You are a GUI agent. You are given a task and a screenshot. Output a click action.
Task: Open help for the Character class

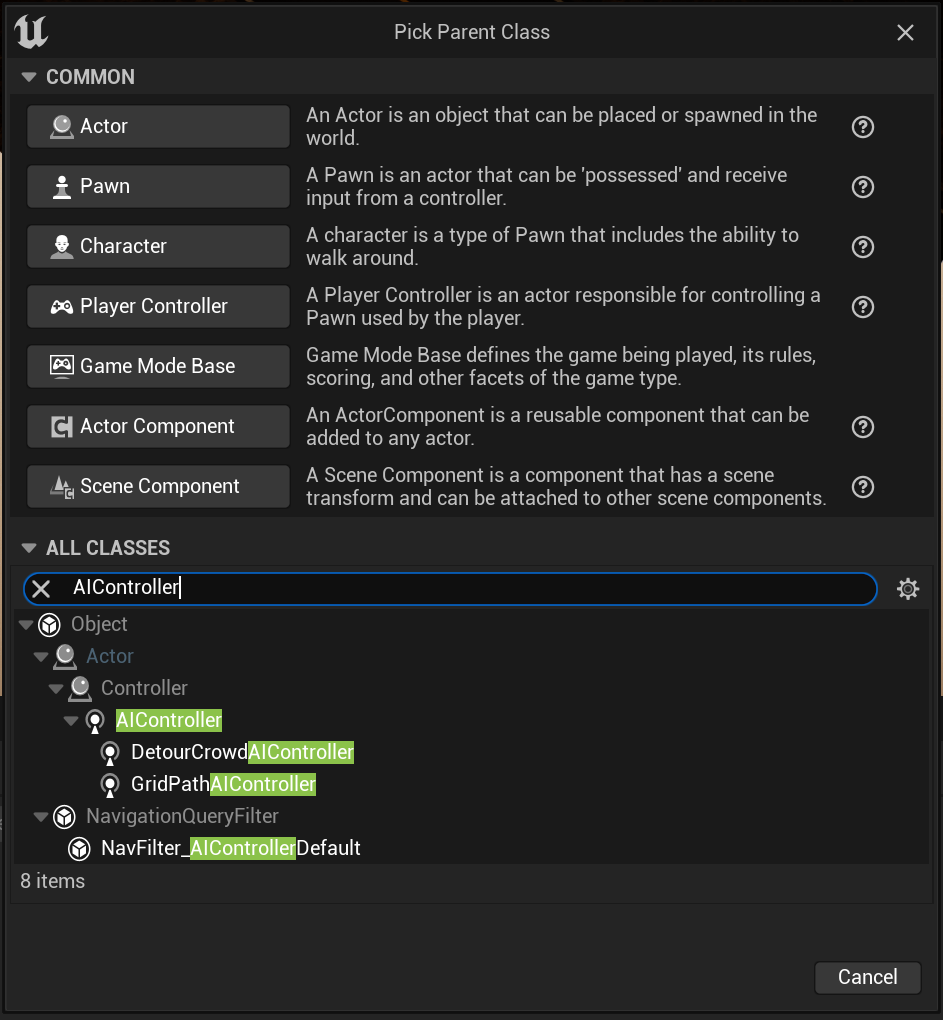(x=862, y=247)
